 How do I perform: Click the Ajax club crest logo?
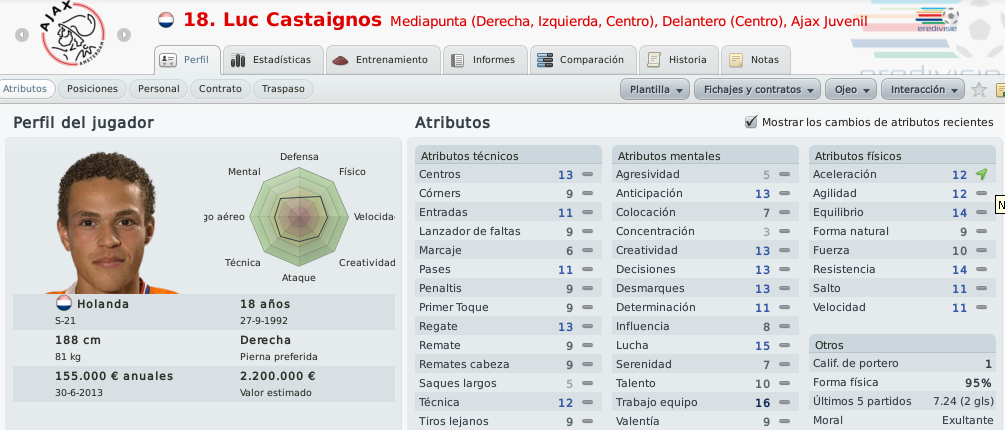pyautogui.click(x=73, y=35)
